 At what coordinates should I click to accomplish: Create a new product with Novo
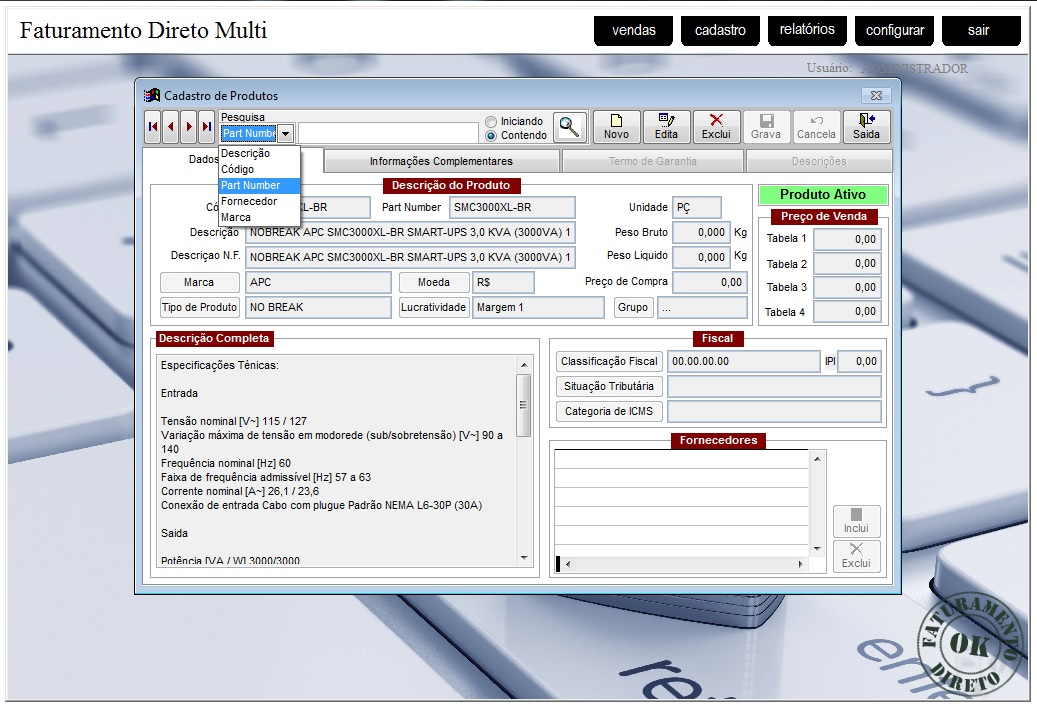(x=616, y=127)
